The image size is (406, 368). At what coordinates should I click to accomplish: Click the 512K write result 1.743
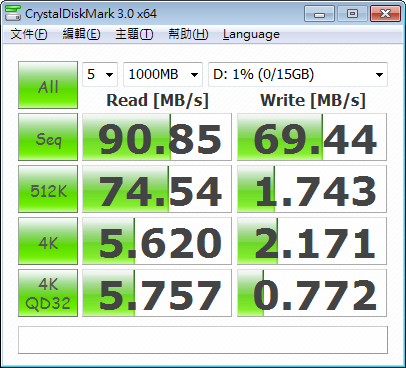pyautogui.click(x=312, y=189)
